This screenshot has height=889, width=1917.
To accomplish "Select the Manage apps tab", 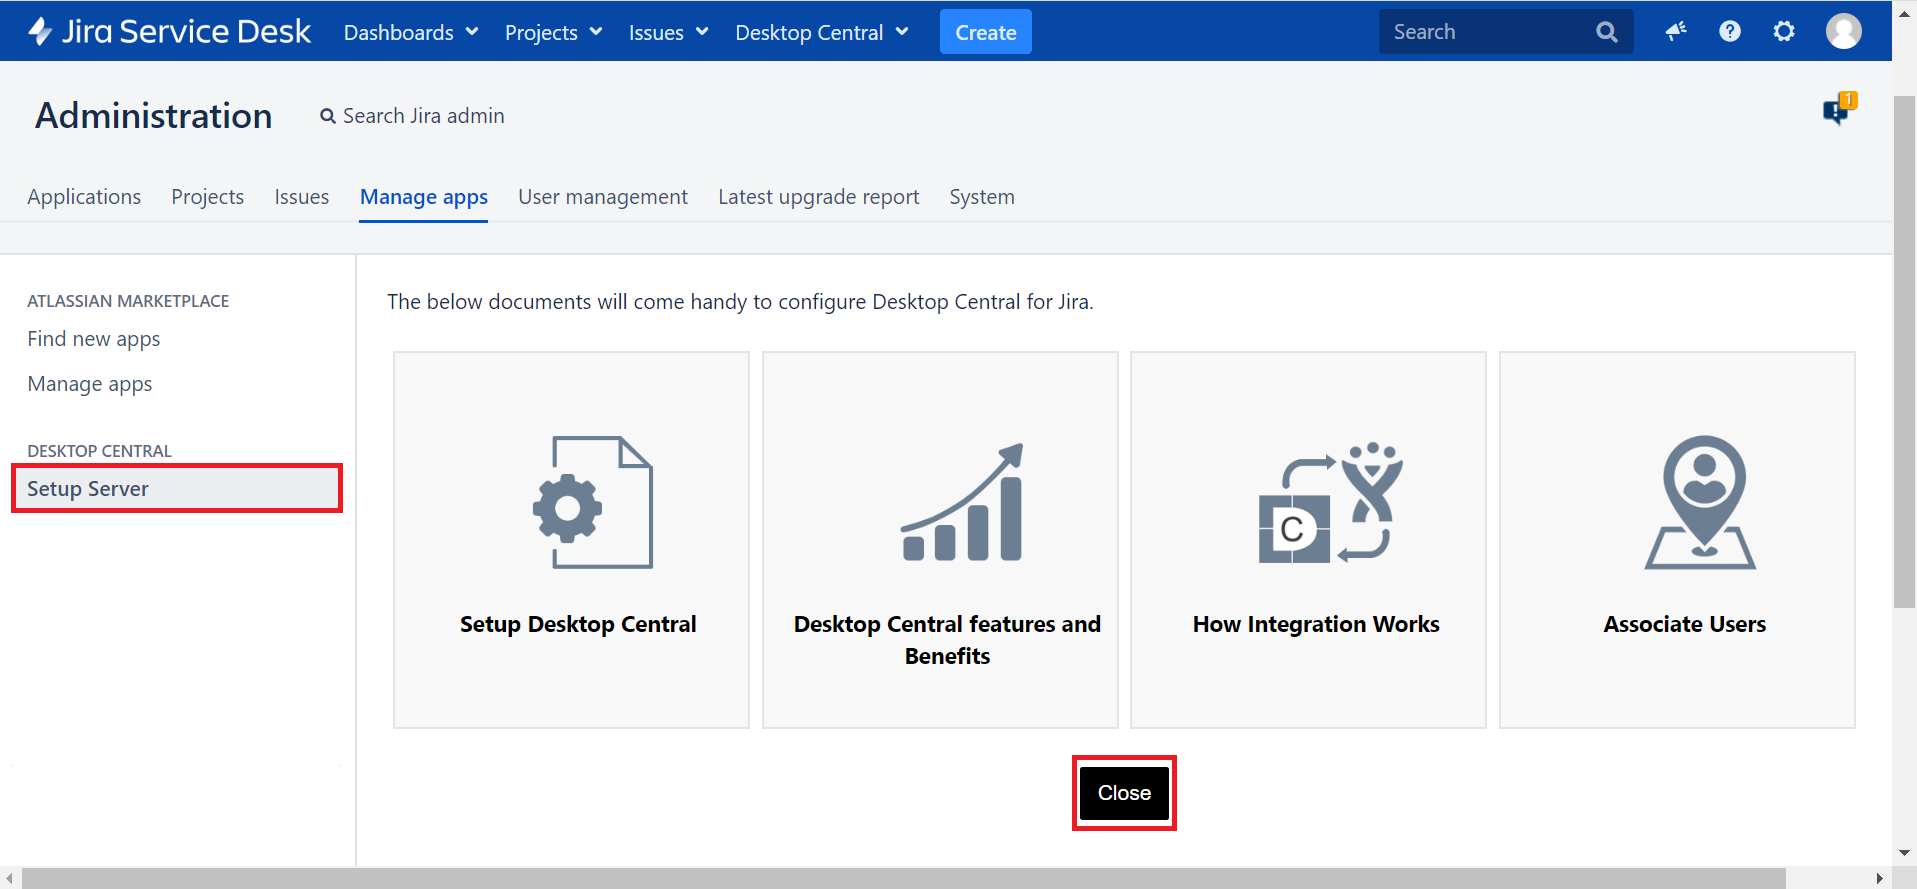I will 424,197.
